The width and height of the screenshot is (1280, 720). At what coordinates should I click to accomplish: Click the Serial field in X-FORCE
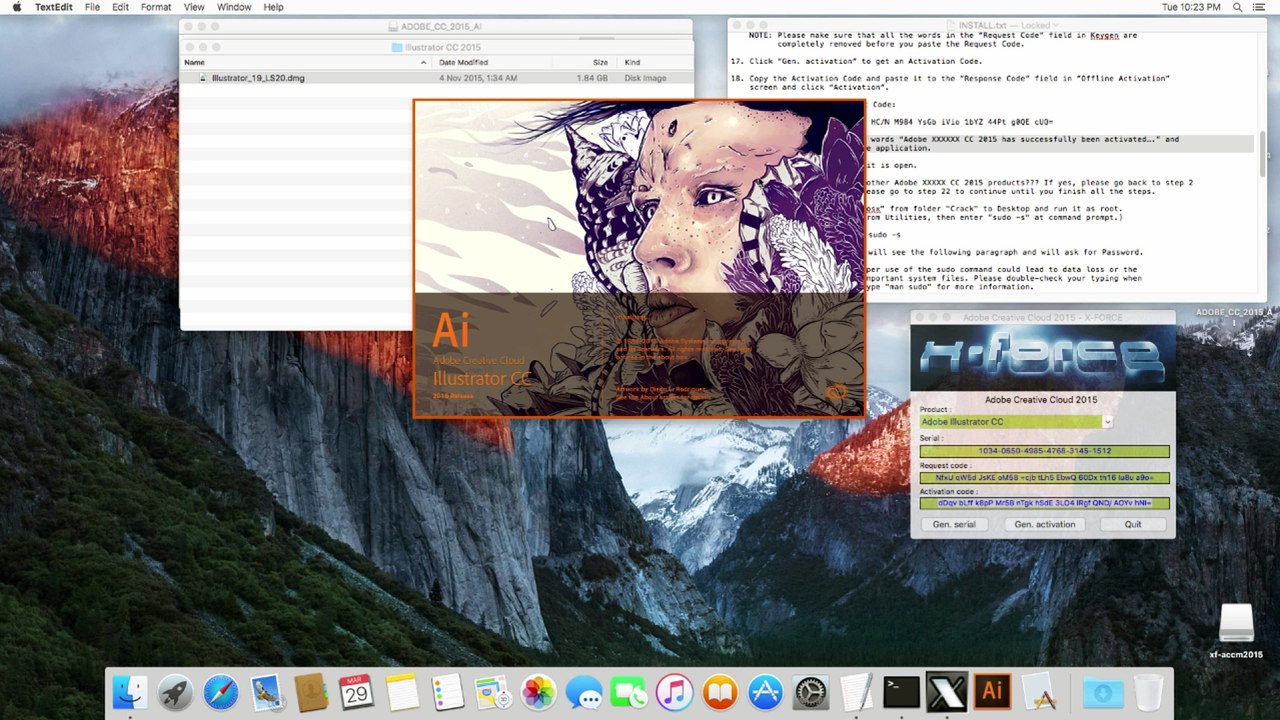tap(1045, 452)
